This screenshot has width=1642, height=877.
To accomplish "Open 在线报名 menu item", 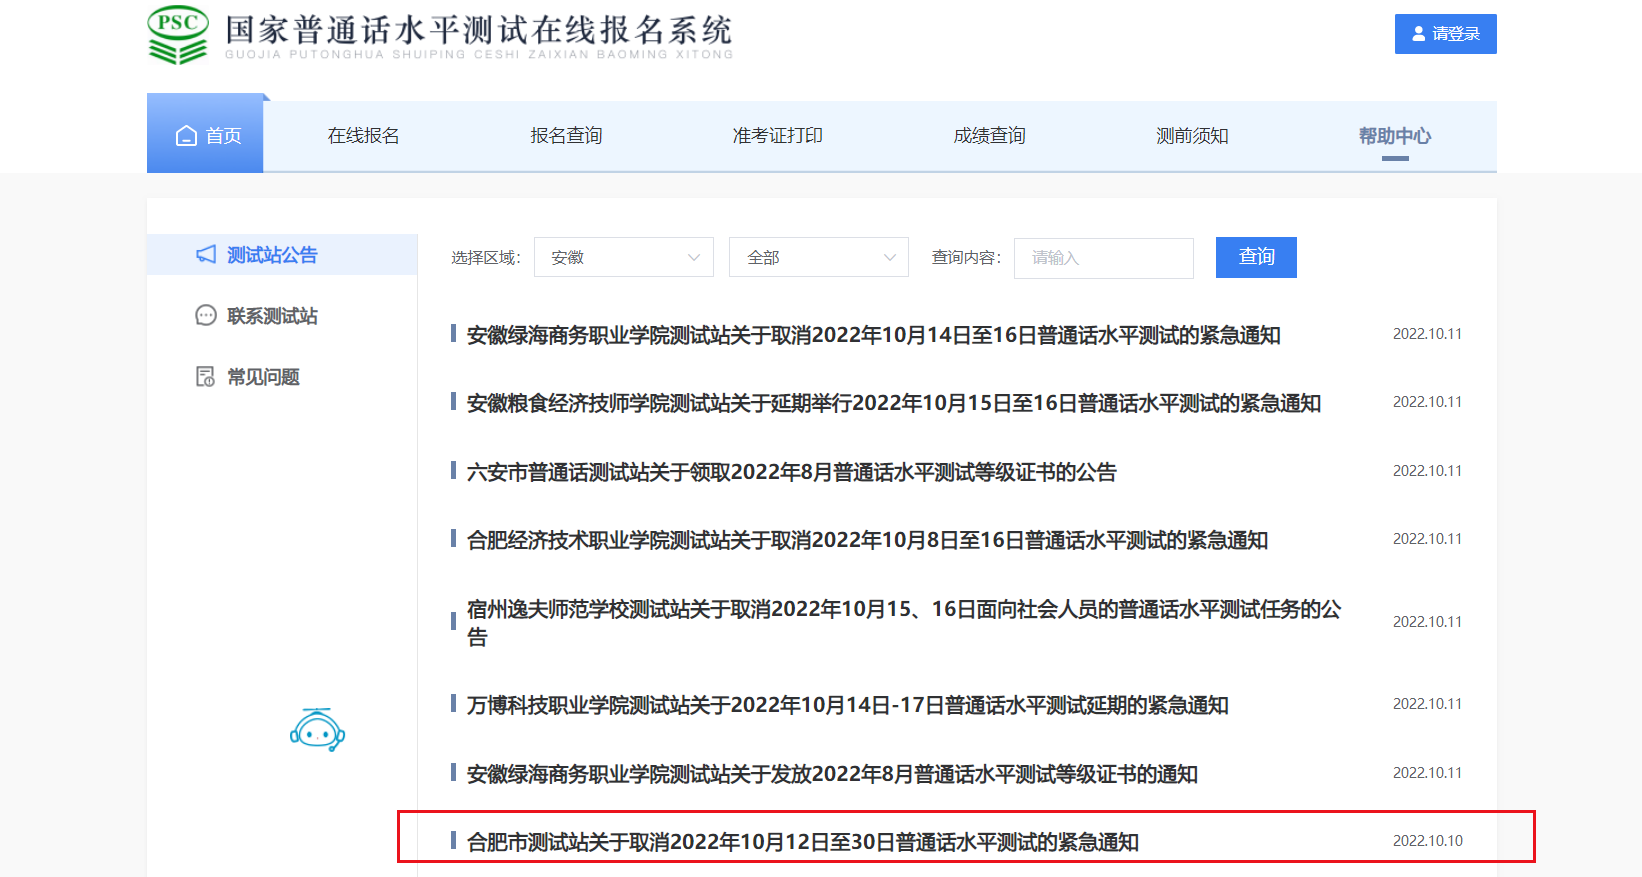I will (364, 136).
